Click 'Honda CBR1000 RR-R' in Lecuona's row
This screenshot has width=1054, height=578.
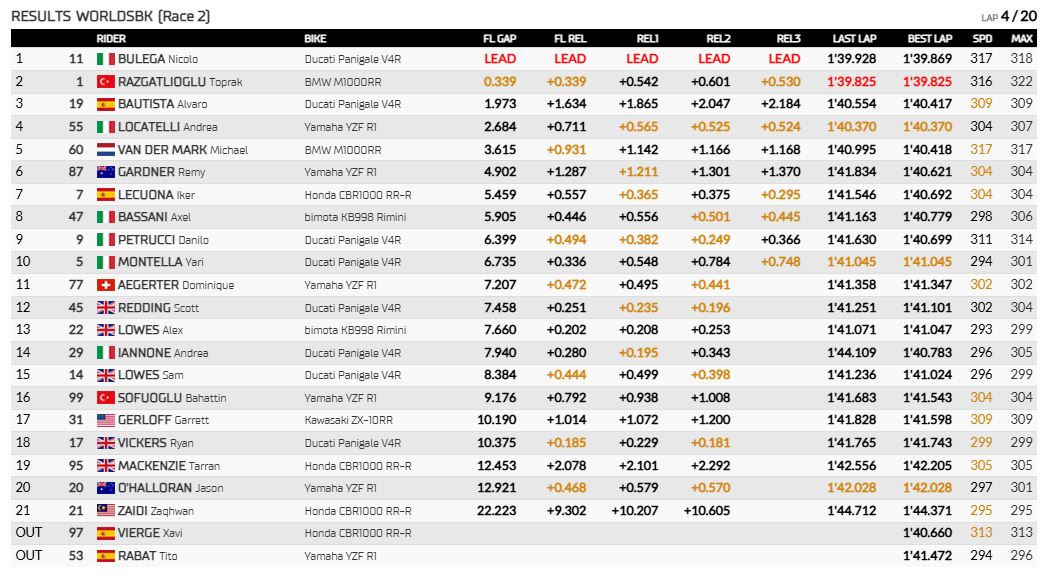click(x=358, y=195)
